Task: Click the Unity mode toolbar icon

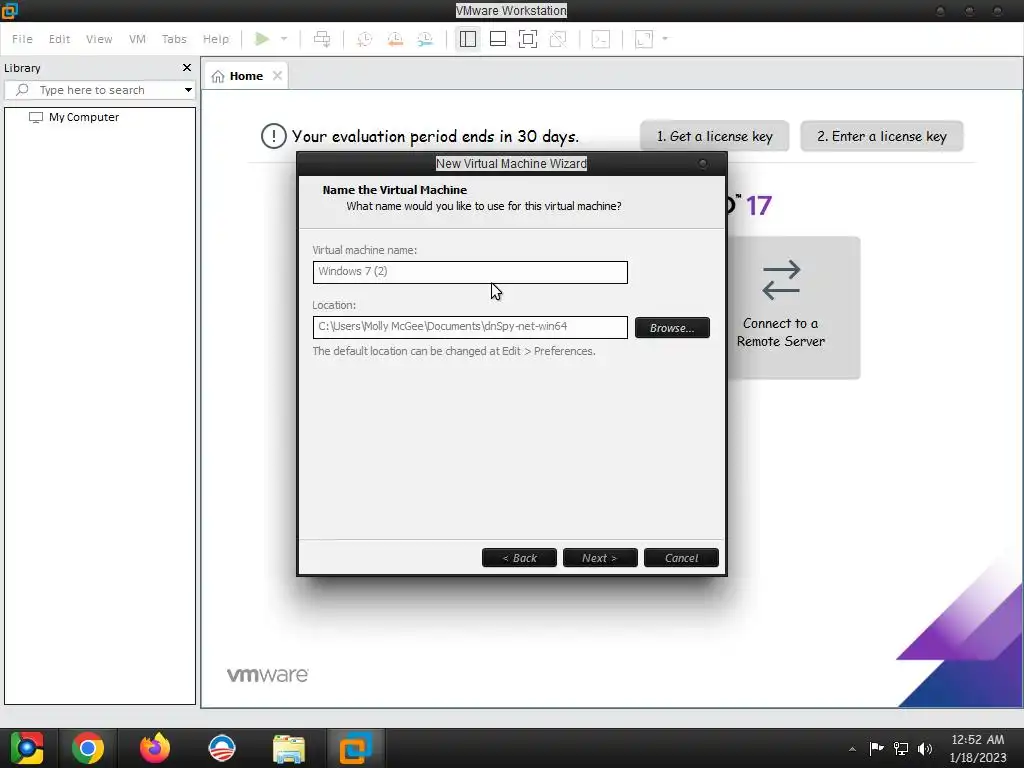Action: (x=558, y=39)
